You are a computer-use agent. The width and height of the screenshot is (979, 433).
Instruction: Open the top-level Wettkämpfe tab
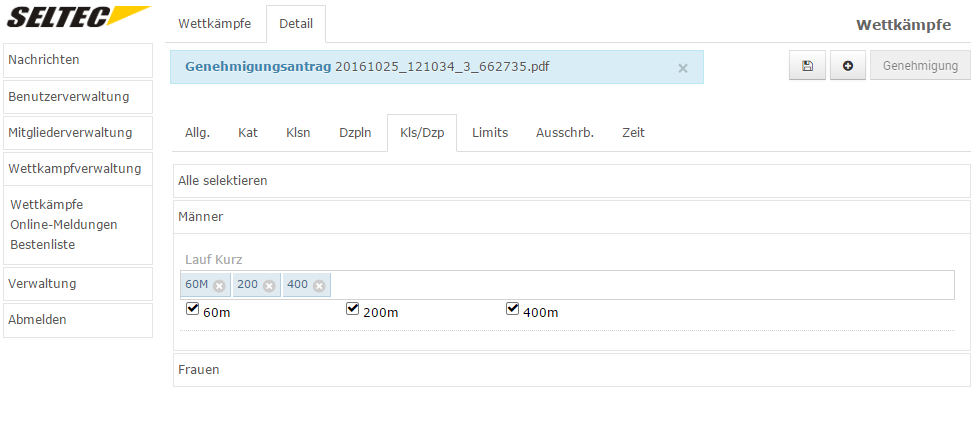coord(215,24)
